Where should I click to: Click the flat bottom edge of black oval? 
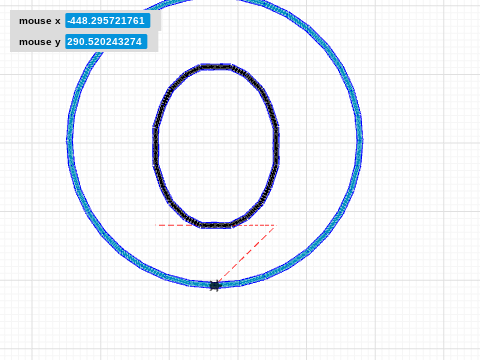coord(216,225)
